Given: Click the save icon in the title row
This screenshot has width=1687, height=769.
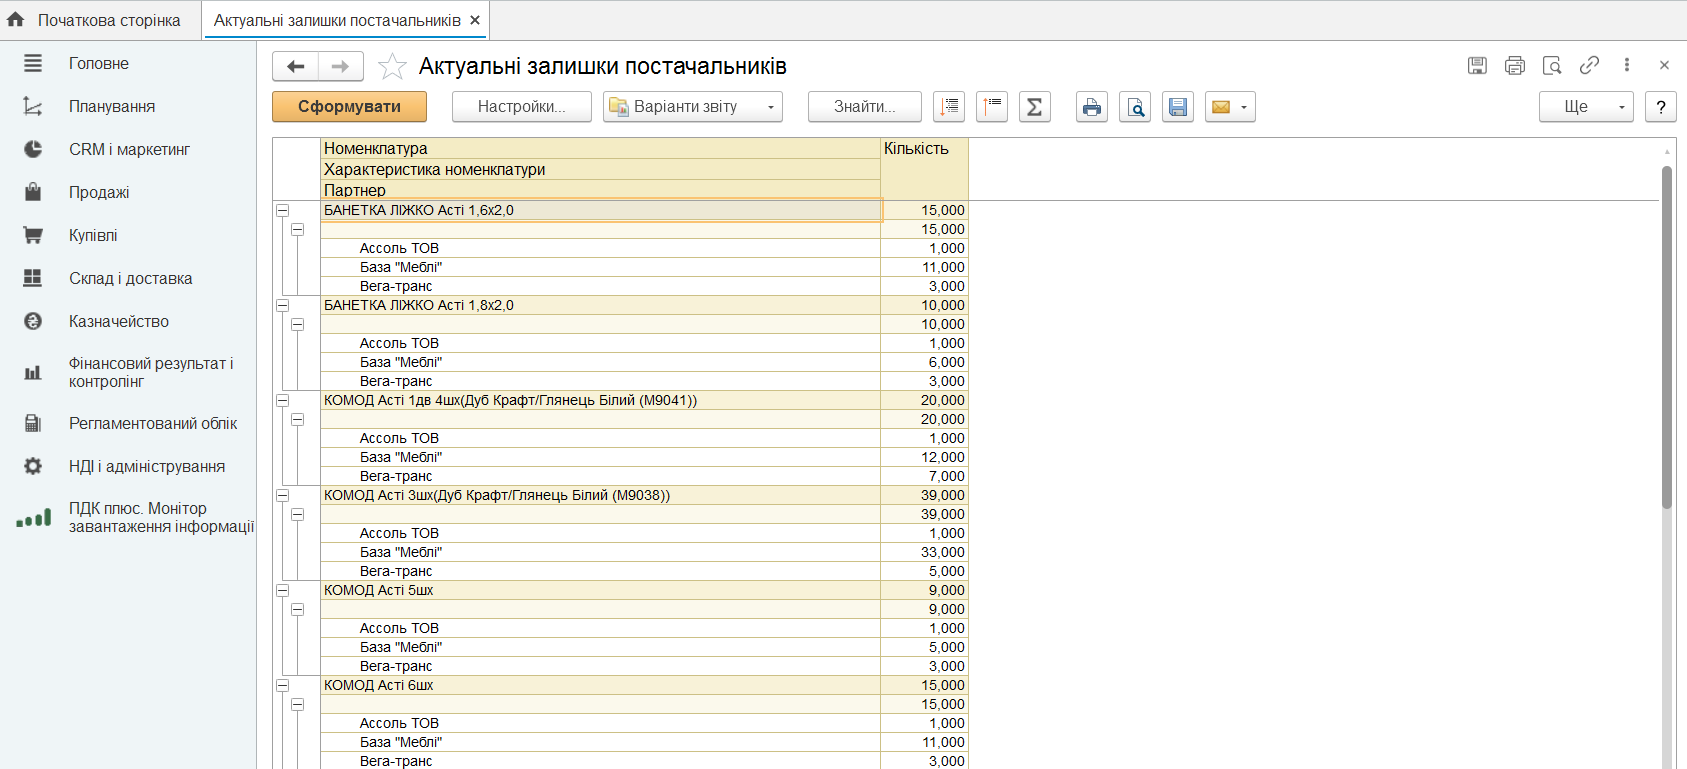Looking at the screenshot, I should (1477, 66).
